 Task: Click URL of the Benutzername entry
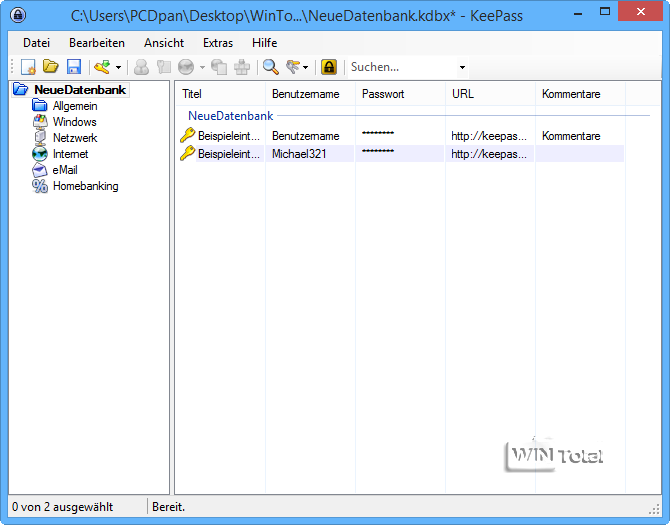pyautogui.click(x=489, y=136)
